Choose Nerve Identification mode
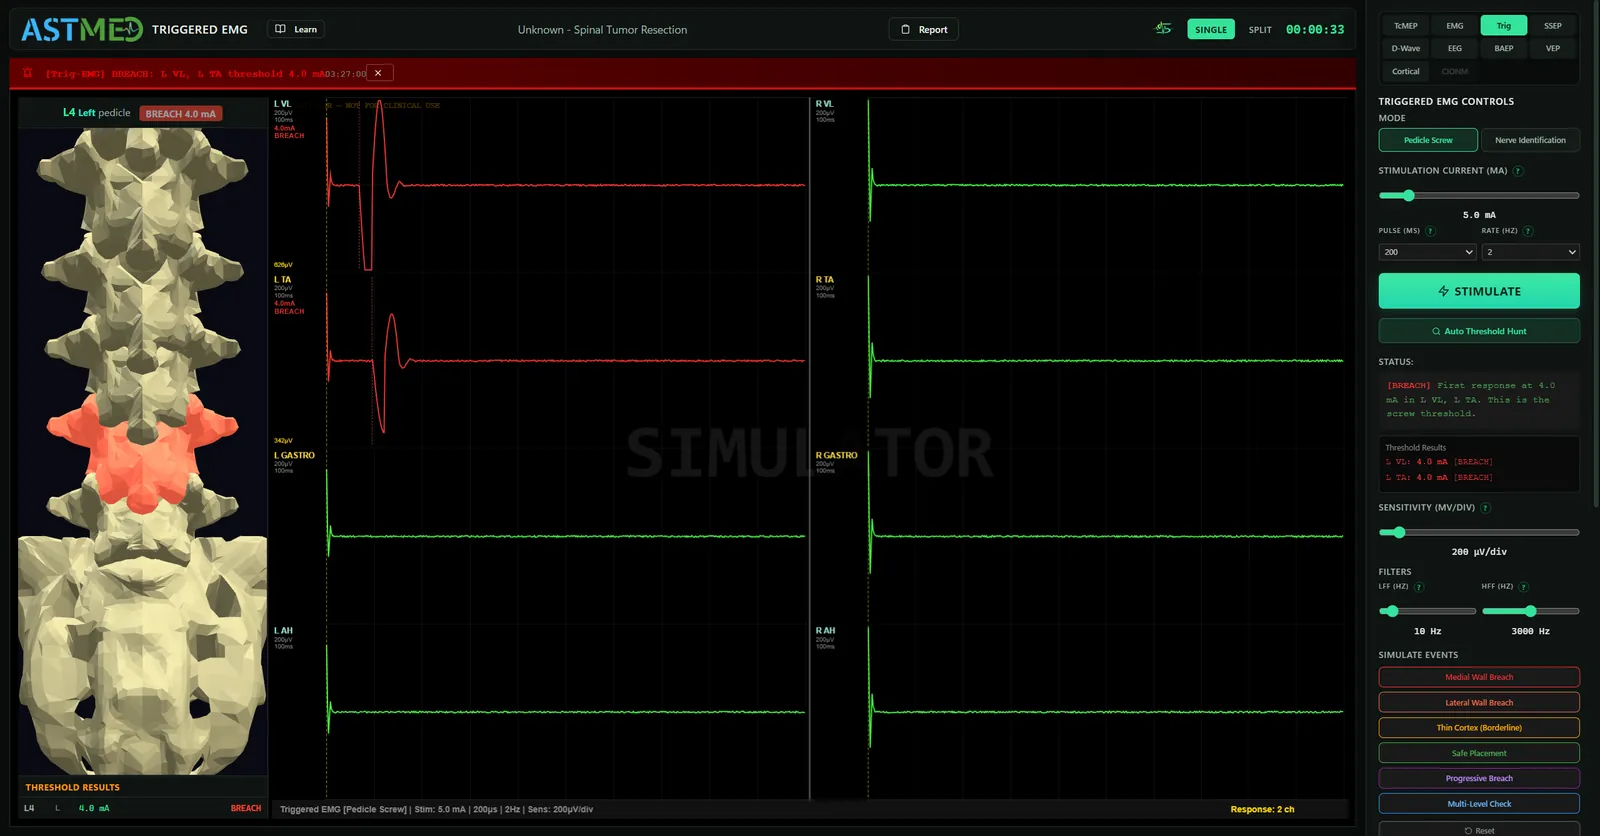 (x=1530, y=140)
